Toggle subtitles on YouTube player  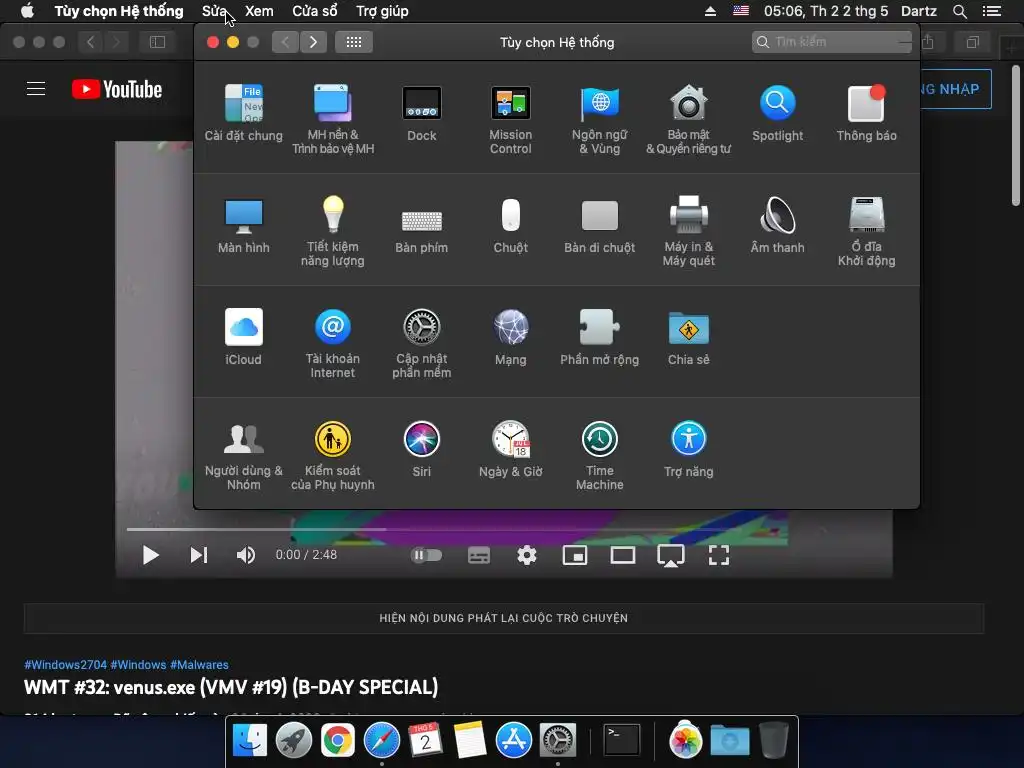pyautogui.click(x=479, y=555)
